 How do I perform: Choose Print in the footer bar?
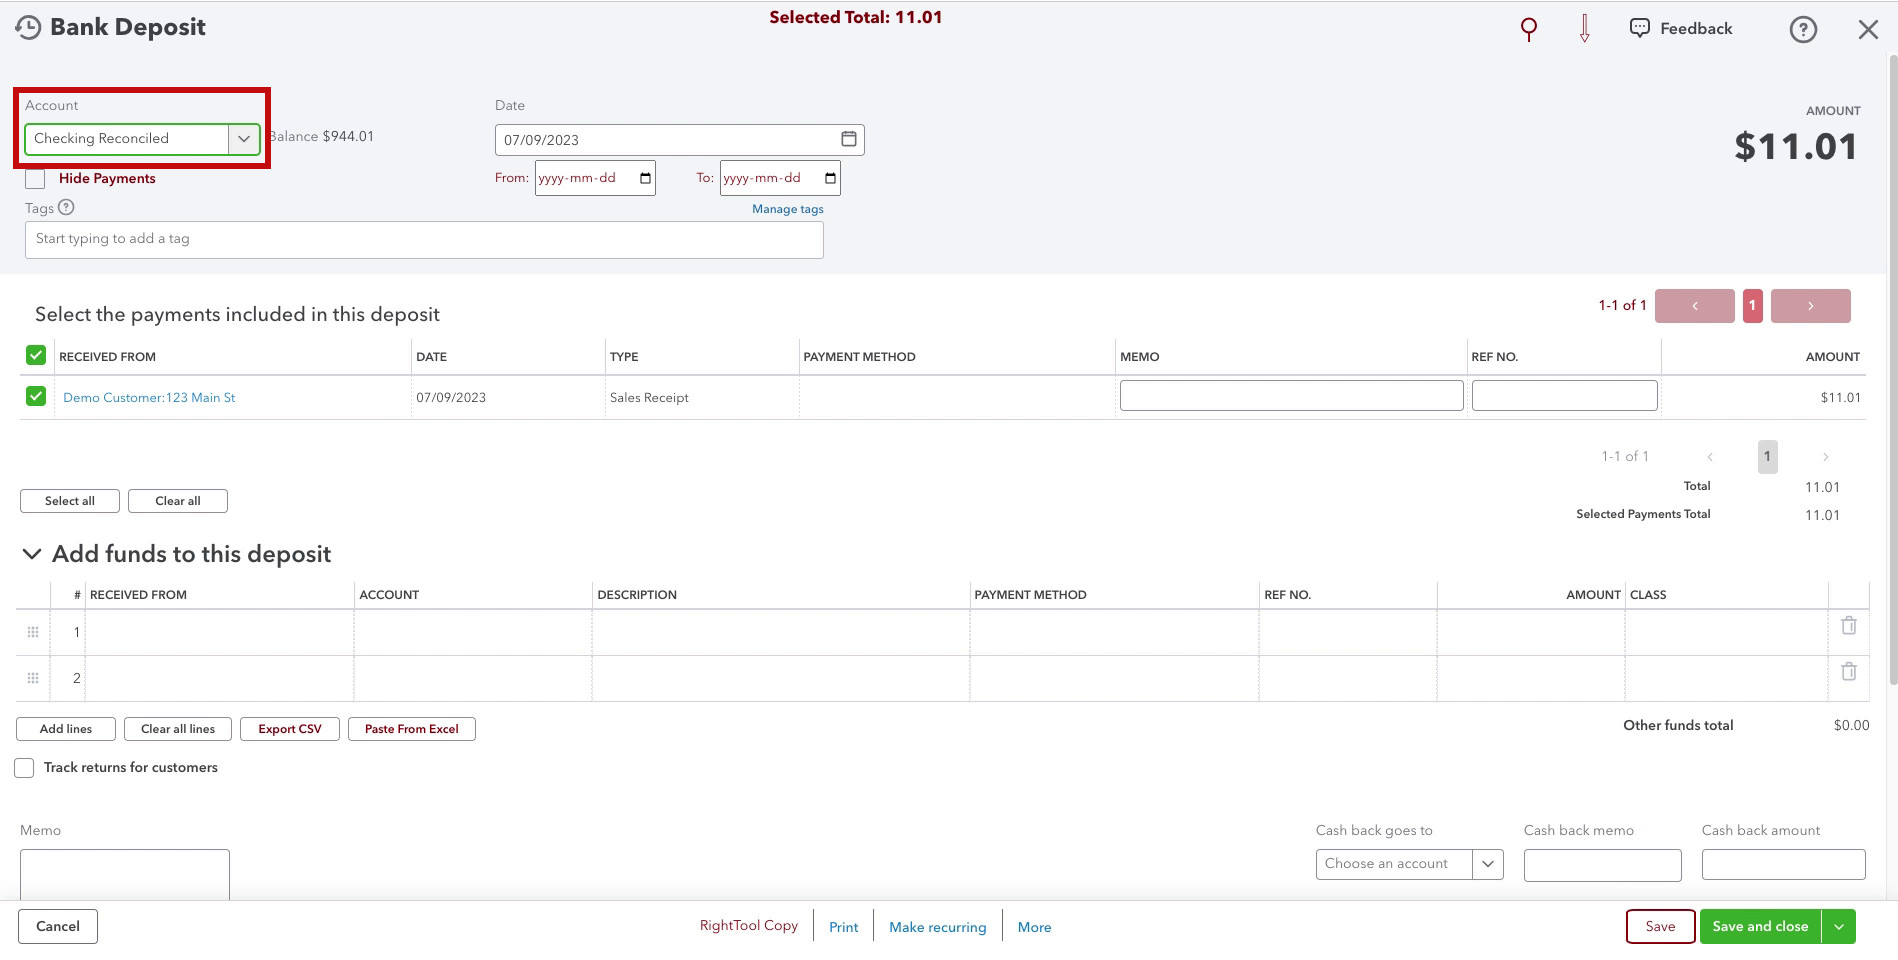click(x=843, y=928)
